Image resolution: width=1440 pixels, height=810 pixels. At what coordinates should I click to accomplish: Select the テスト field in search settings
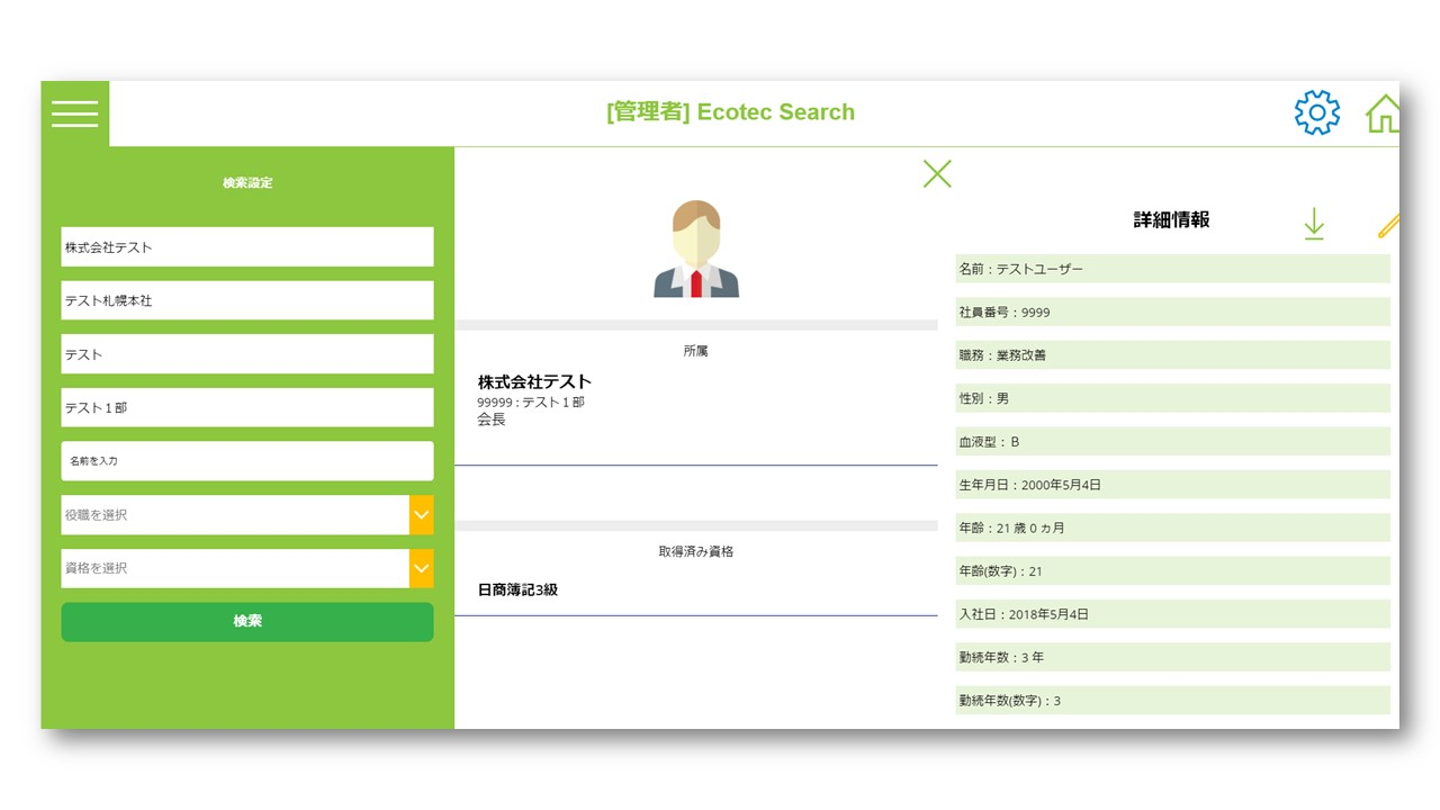(x=247, y=354)
